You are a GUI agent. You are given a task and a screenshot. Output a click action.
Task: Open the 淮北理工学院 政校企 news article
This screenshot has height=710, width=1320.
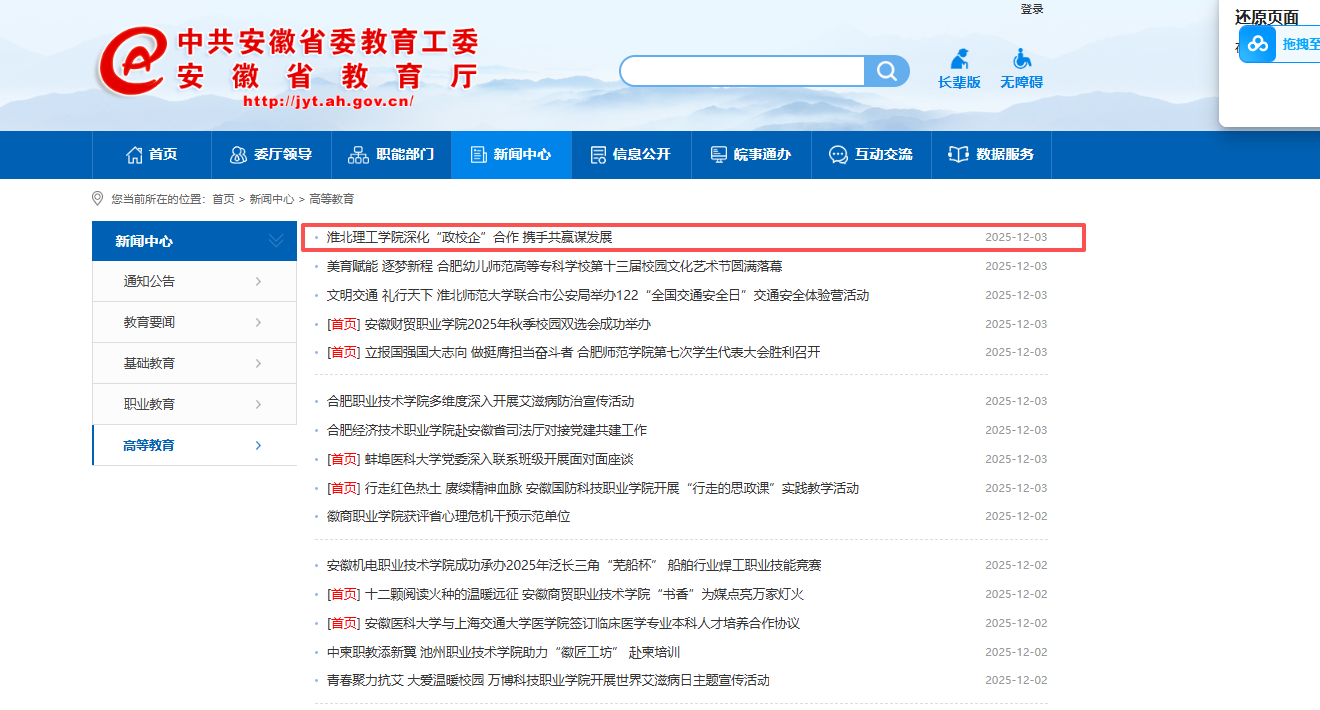pos(469,237)
